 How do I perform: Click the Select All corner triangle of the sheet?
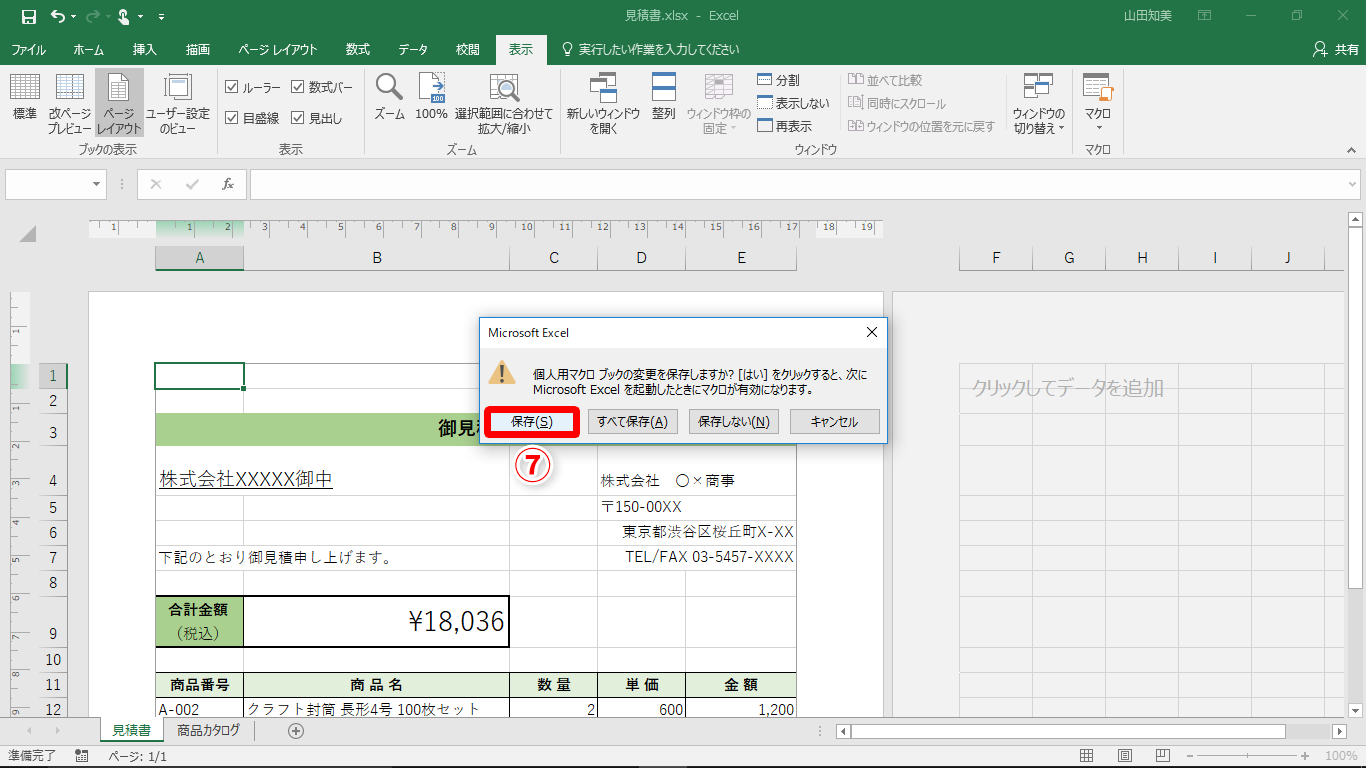pyautogui.click(x=27, y=234)
